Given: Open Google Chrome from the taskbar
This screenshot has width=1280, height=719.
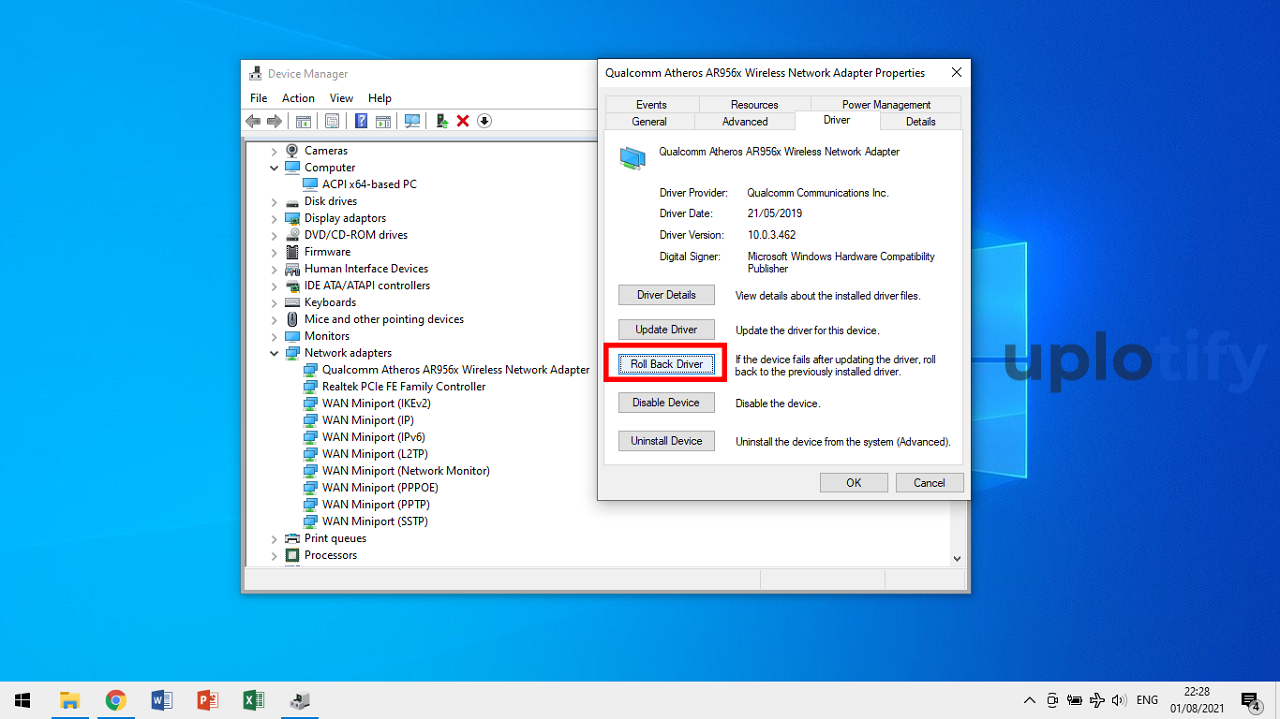Looking at the screenshot, I should click(115, 700).
